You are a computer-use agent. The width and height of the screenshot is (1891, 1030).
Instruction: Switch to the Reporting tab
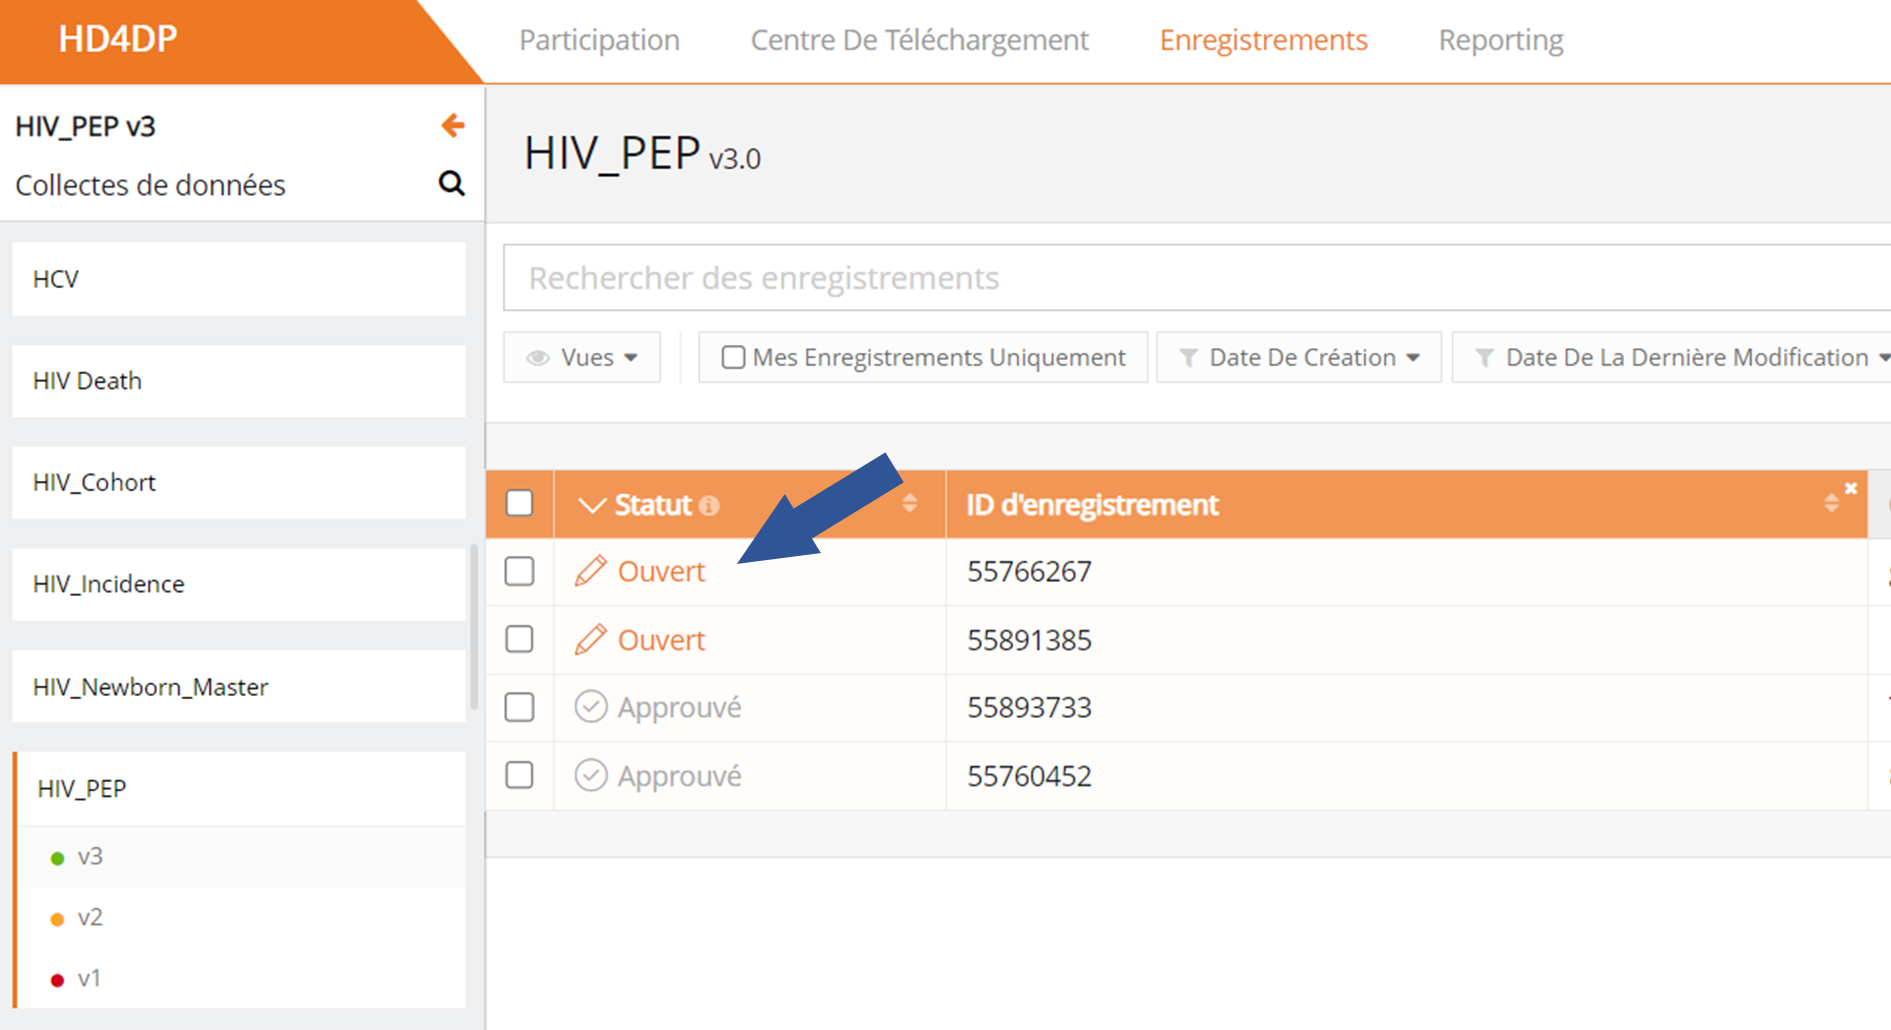(x=1500, y=40)
